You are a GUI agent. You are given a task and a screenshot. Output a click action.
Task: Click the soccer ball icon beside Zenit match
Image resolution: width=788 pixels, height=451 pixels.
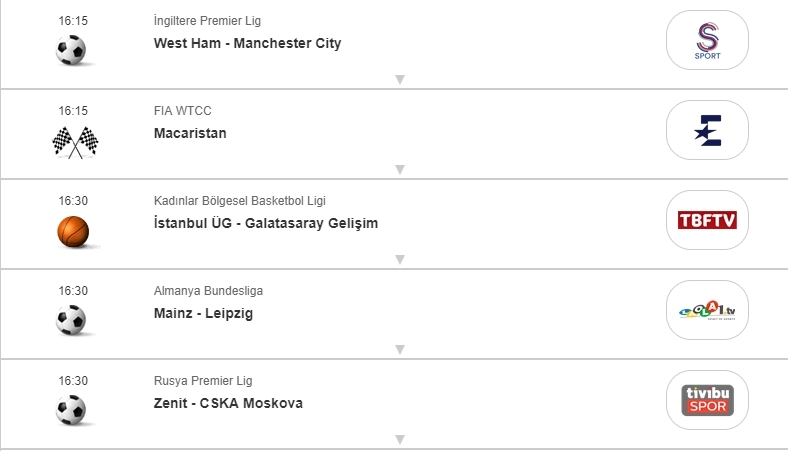[71, 410]
